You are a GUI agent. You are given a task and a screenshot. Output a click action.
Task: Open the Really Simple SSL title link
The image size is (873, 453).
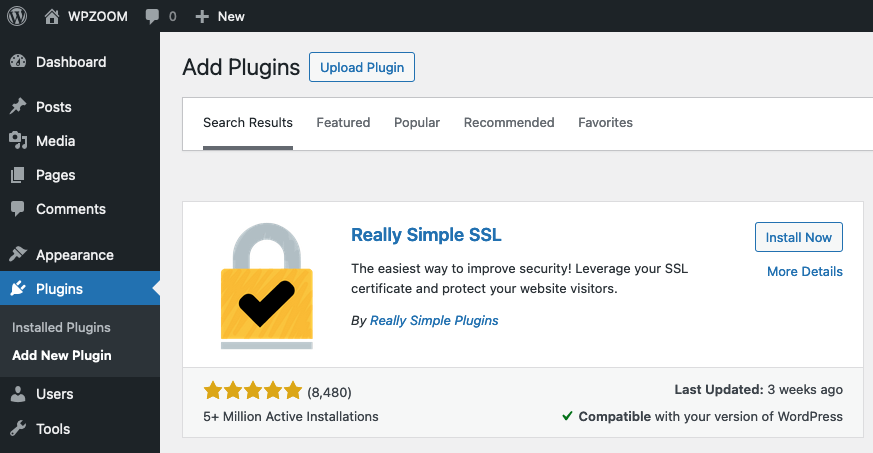pos(426,235)
